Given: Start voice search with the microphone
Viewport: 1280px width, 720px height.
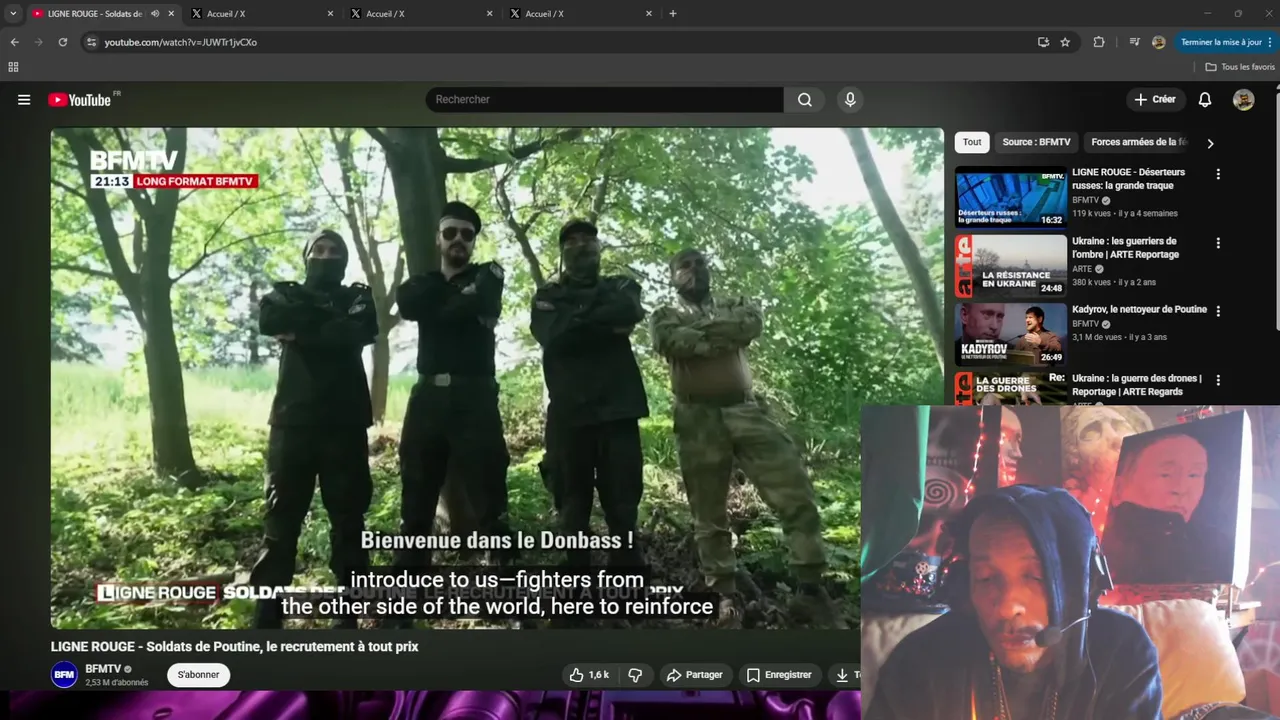Looking at the screenshot, I should 850,100.
